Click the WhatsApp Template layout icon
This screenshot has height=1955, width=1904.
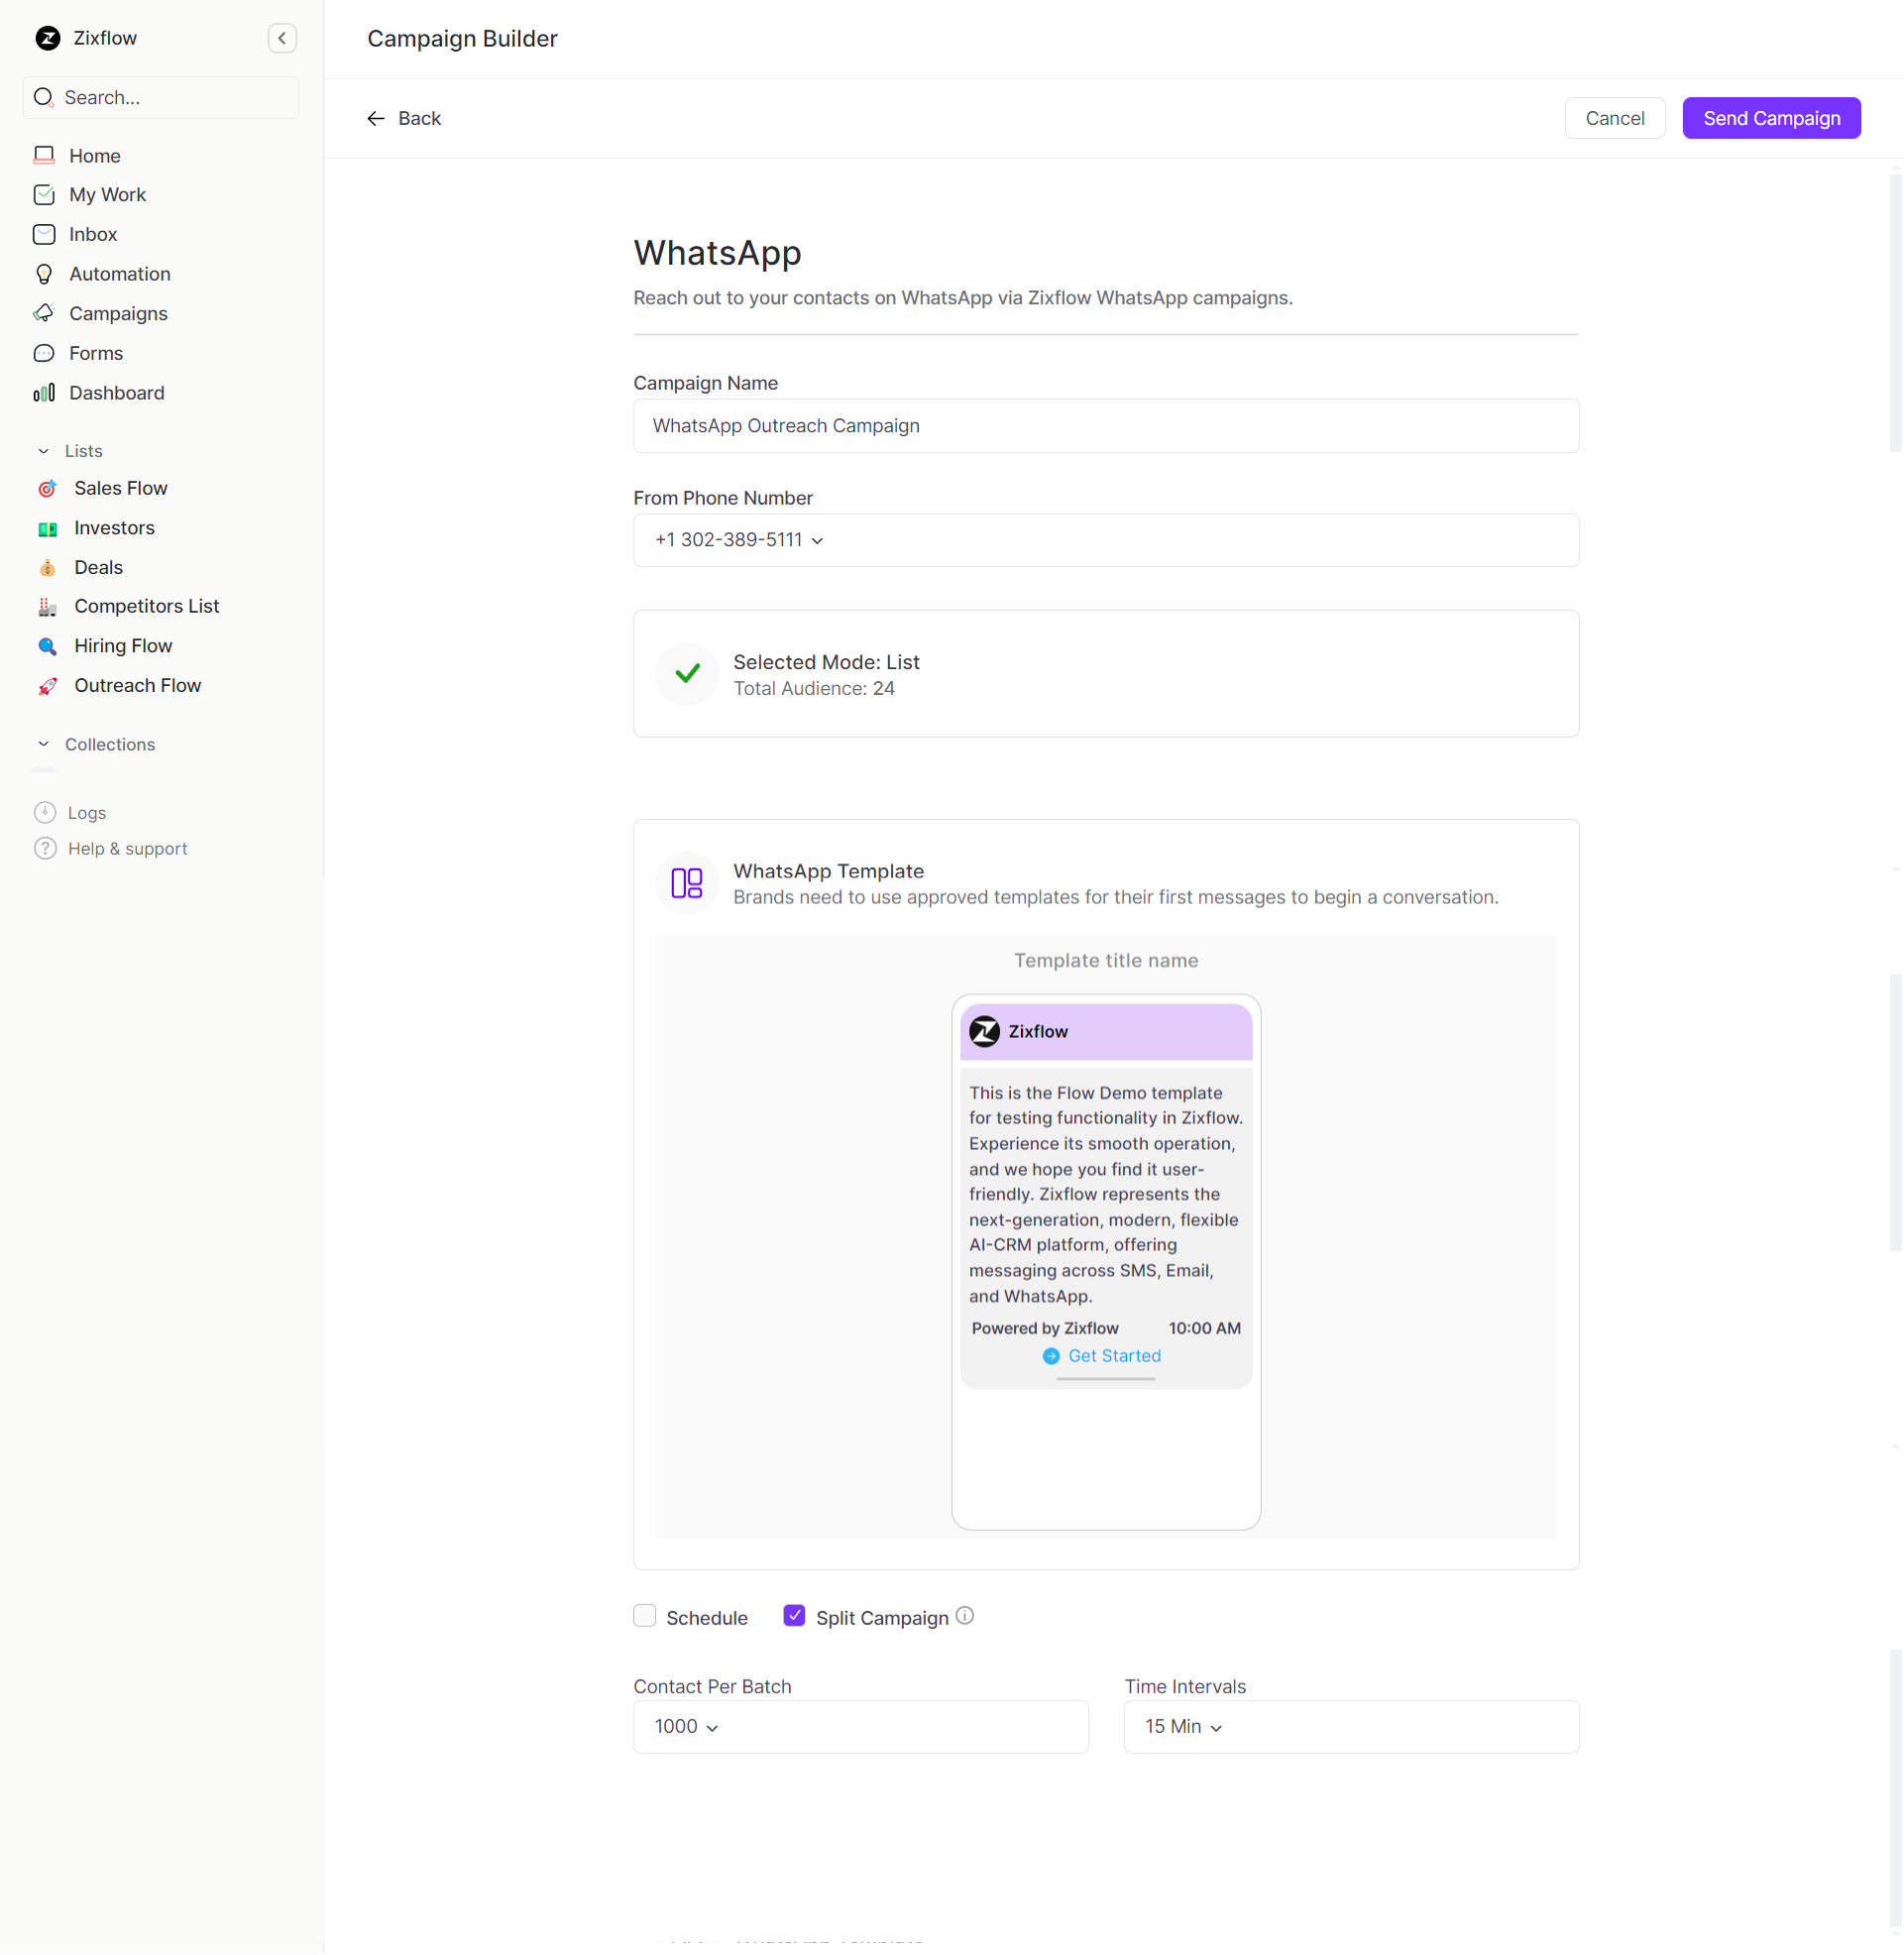click(687, 883)
